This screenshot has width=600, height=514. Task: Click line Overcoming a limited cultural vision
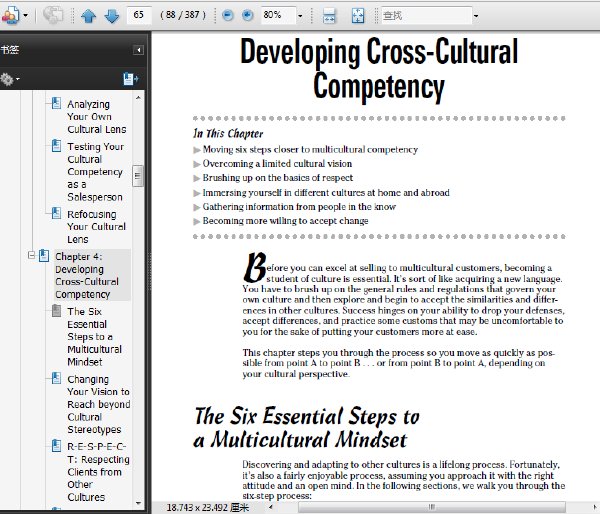pyautogui.click(x=277, y=163)
